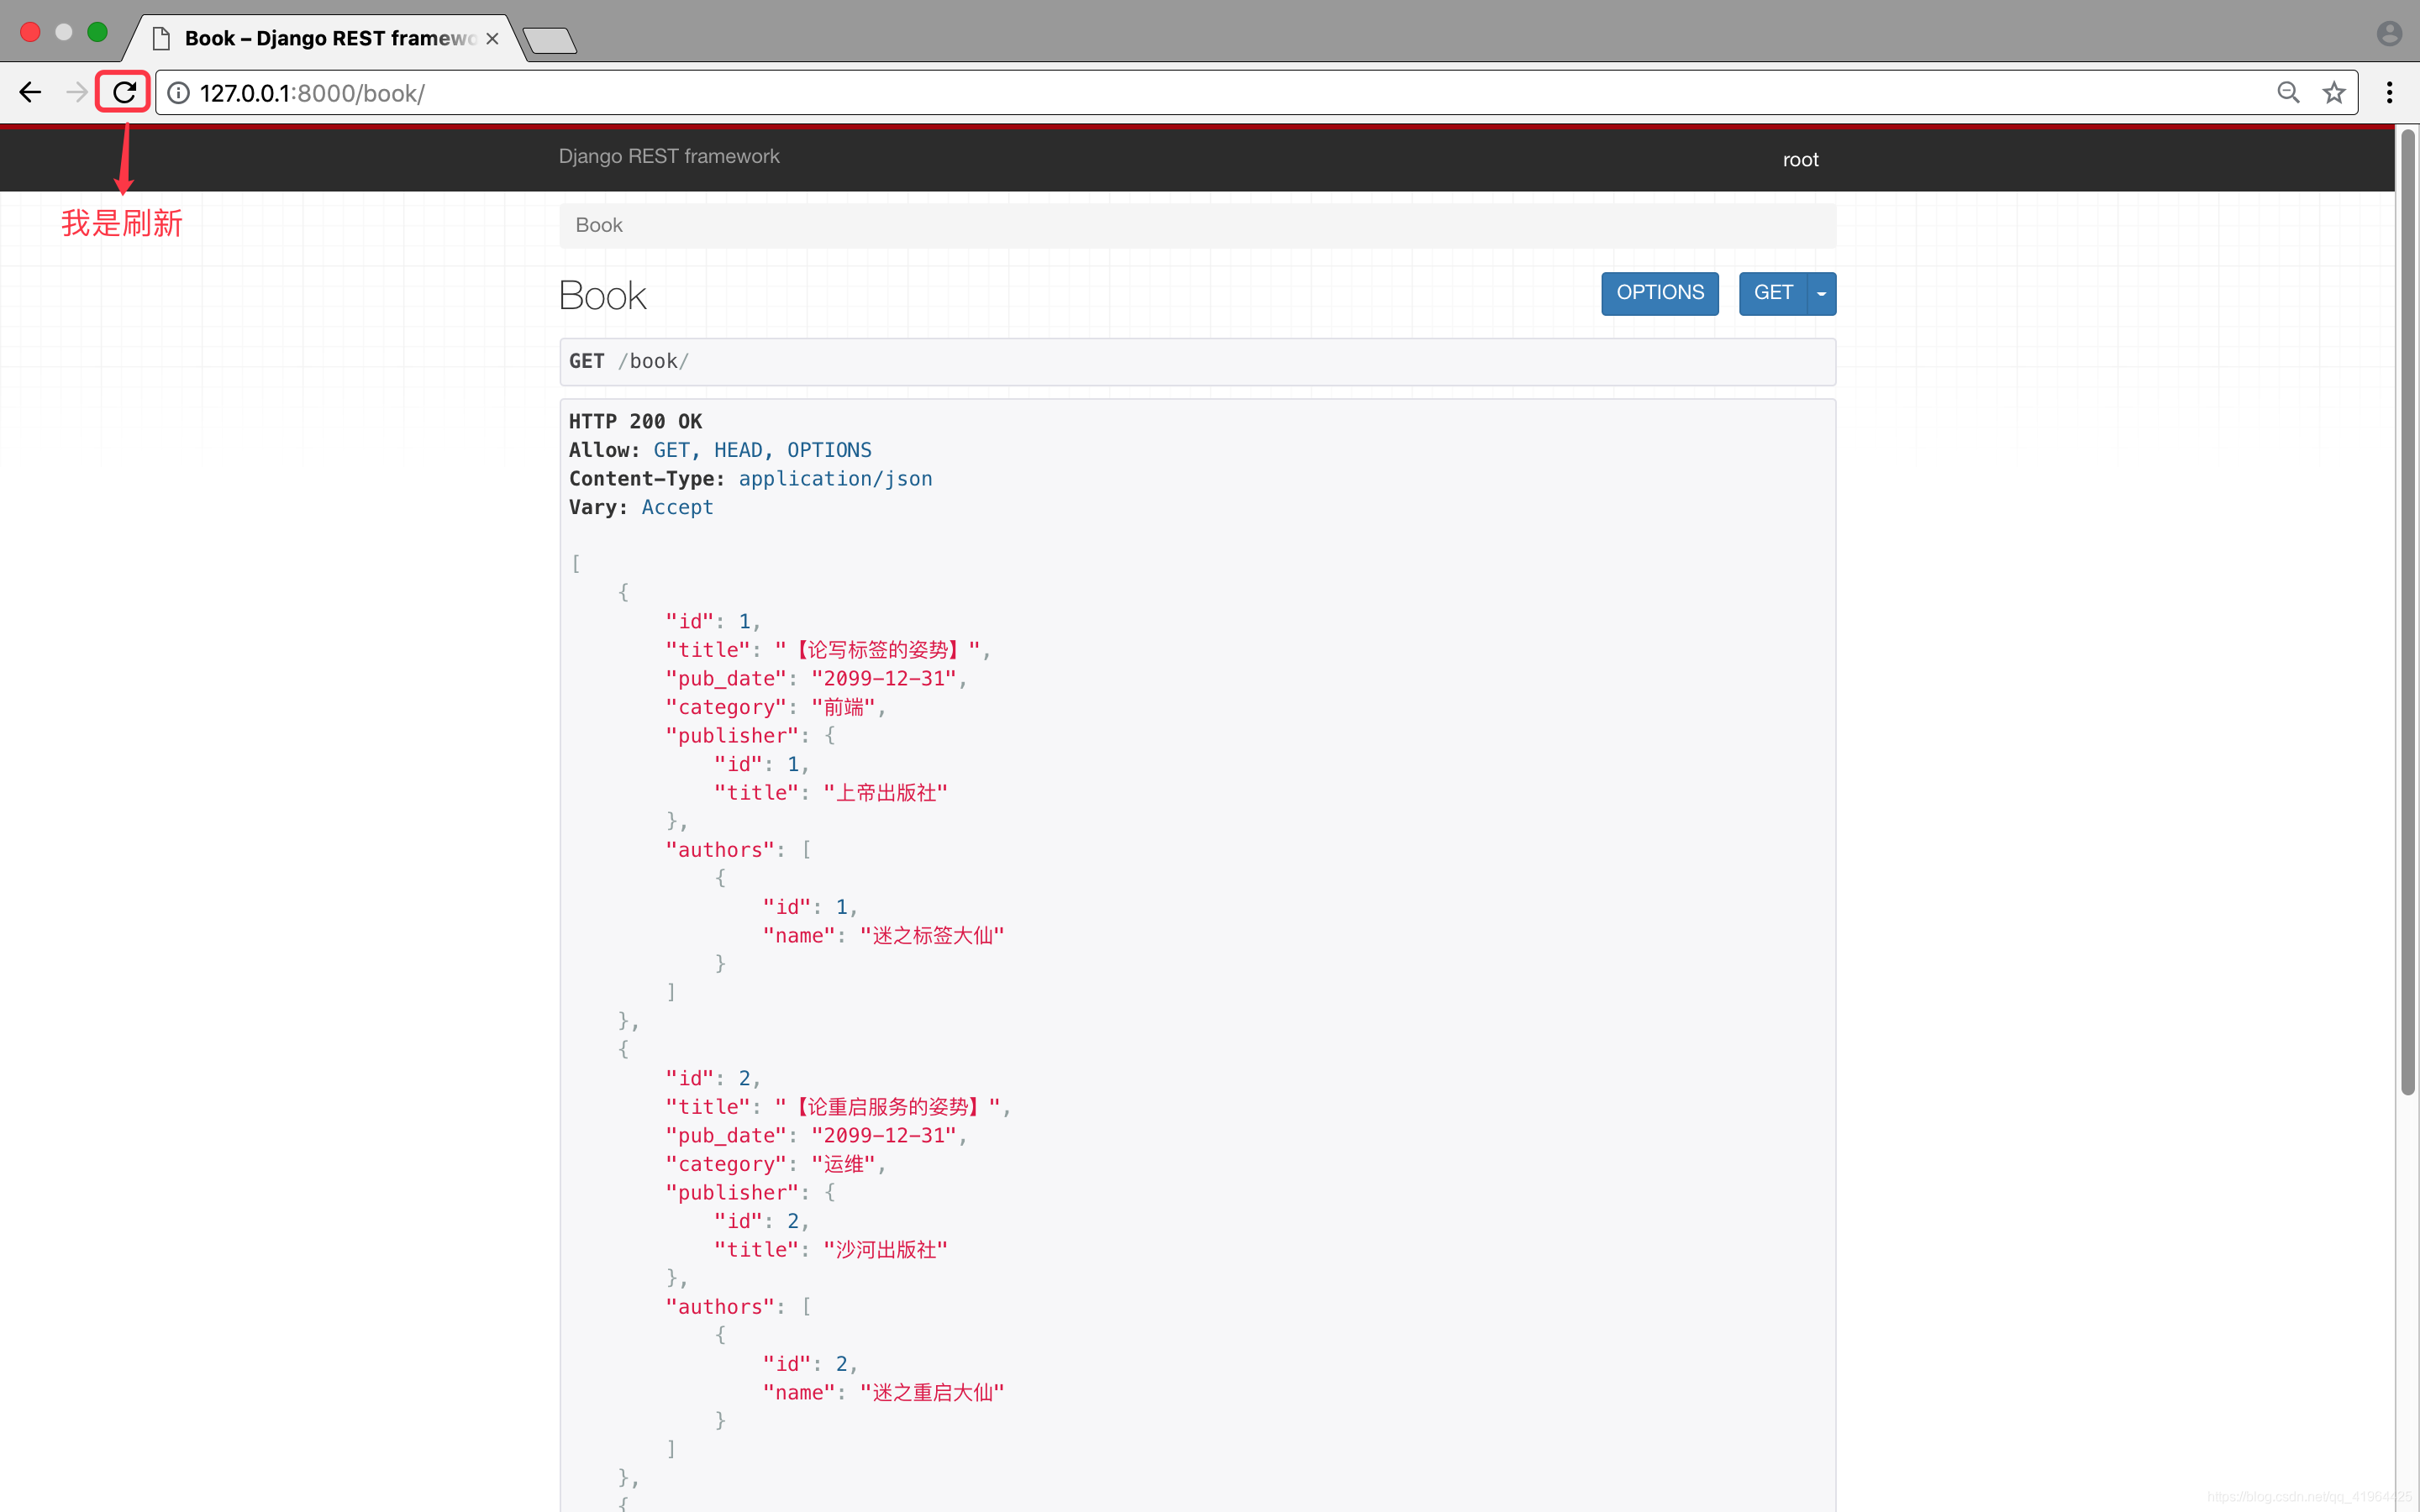Click the browser back arrow
2420x1512 pixels.
[30, 93]
